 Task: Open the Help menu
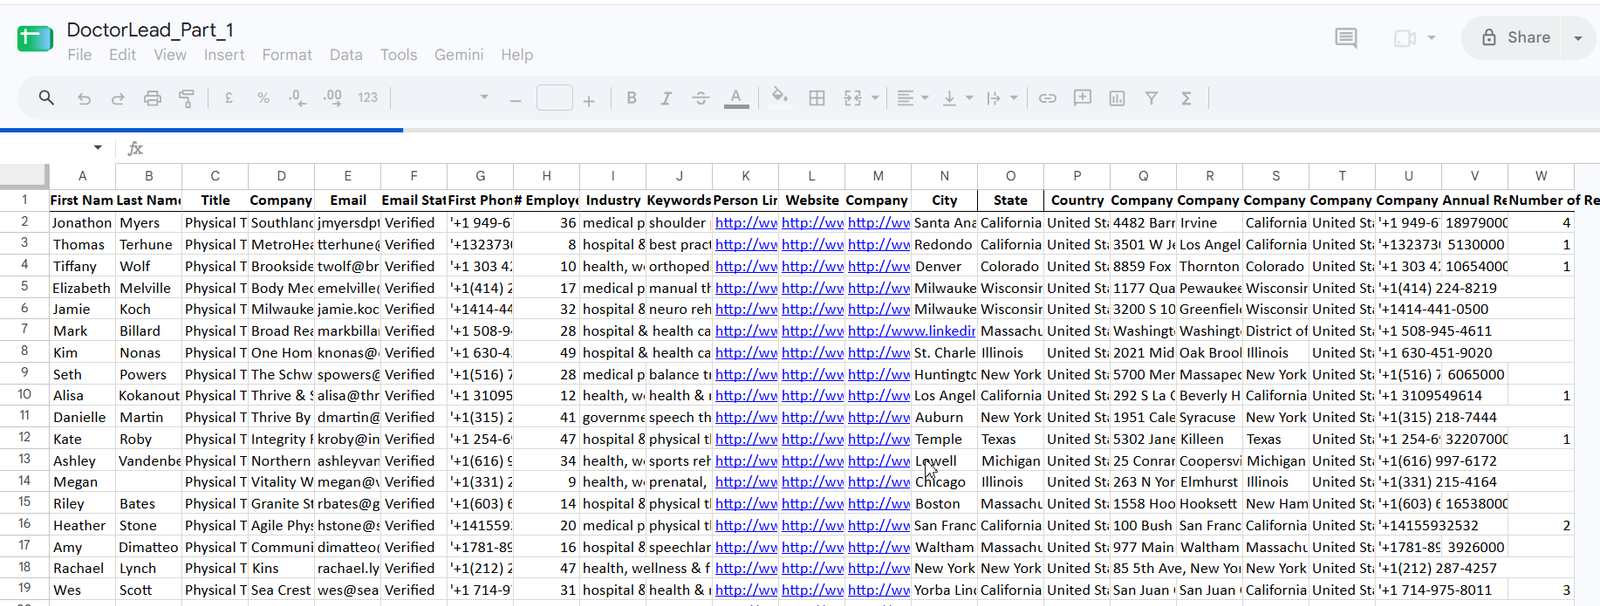pyautogui.click(x=517, y=55)
